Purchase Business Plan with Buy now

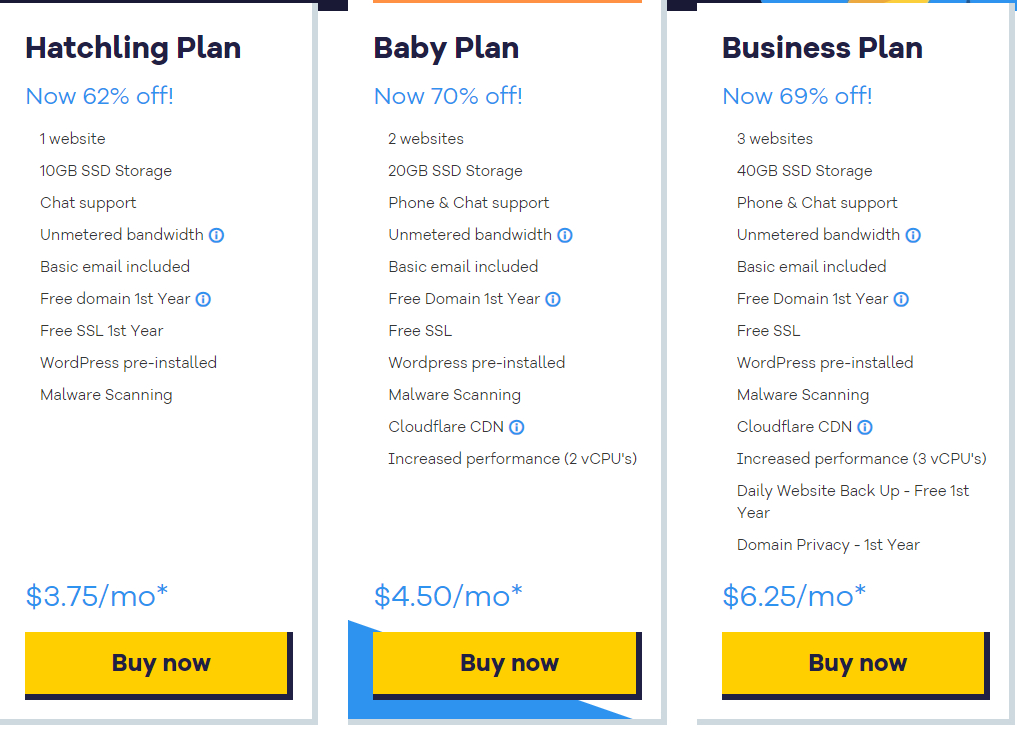pyautogui.click(x=855, y=662)
